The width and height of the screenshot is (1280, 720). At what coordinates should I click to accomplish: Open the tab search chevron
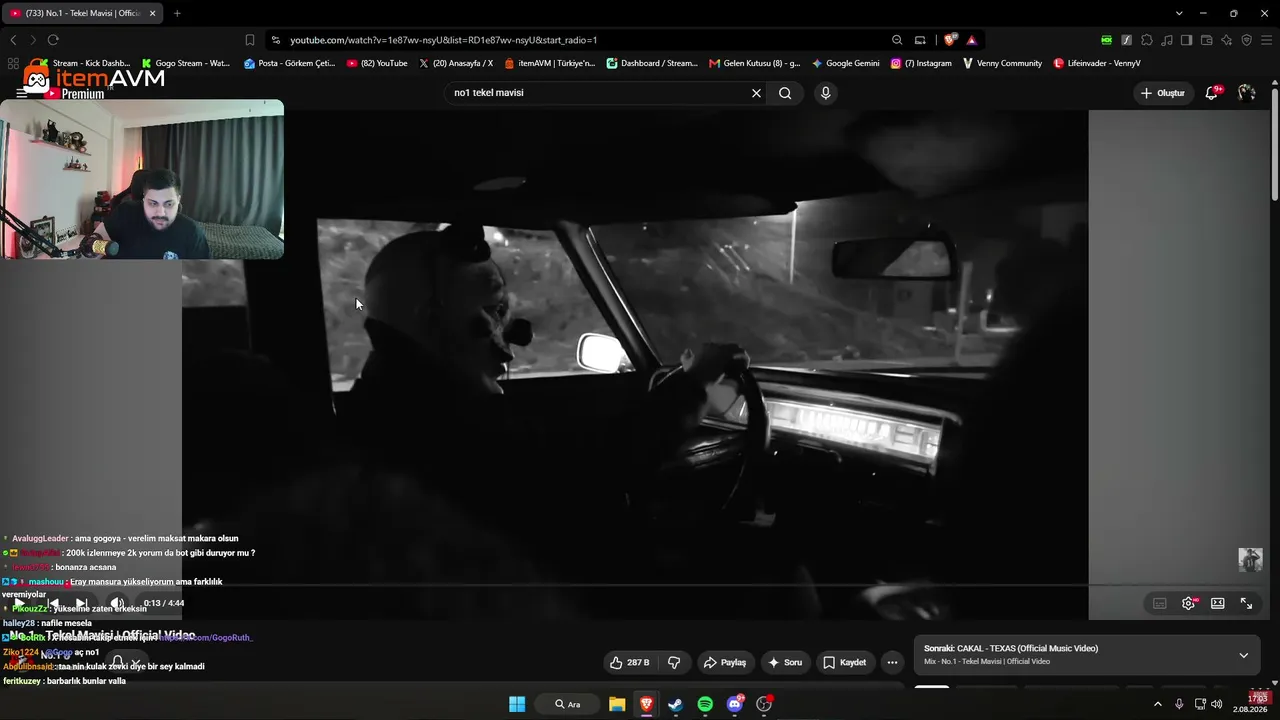1179,13
